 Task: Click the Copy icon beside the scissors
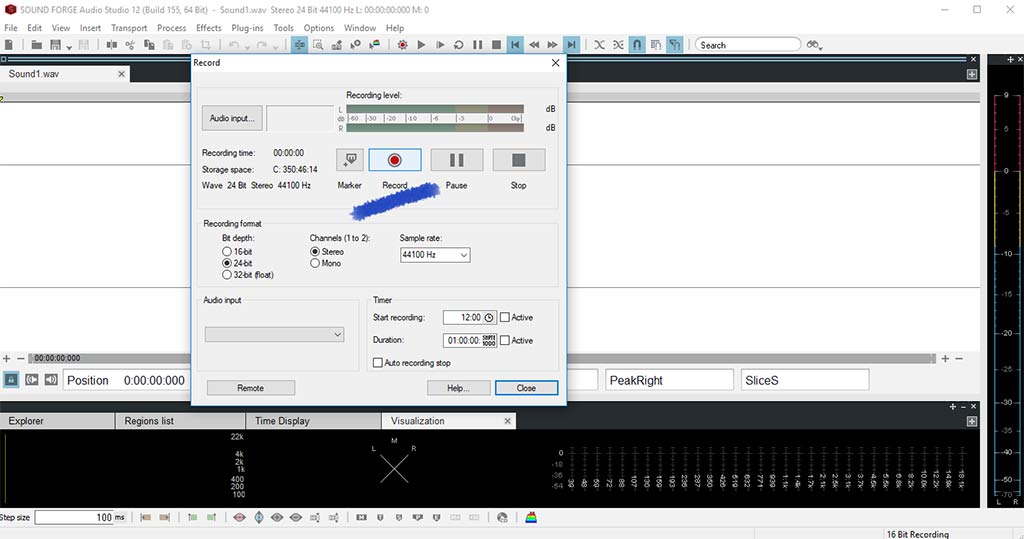coord(150,45)
